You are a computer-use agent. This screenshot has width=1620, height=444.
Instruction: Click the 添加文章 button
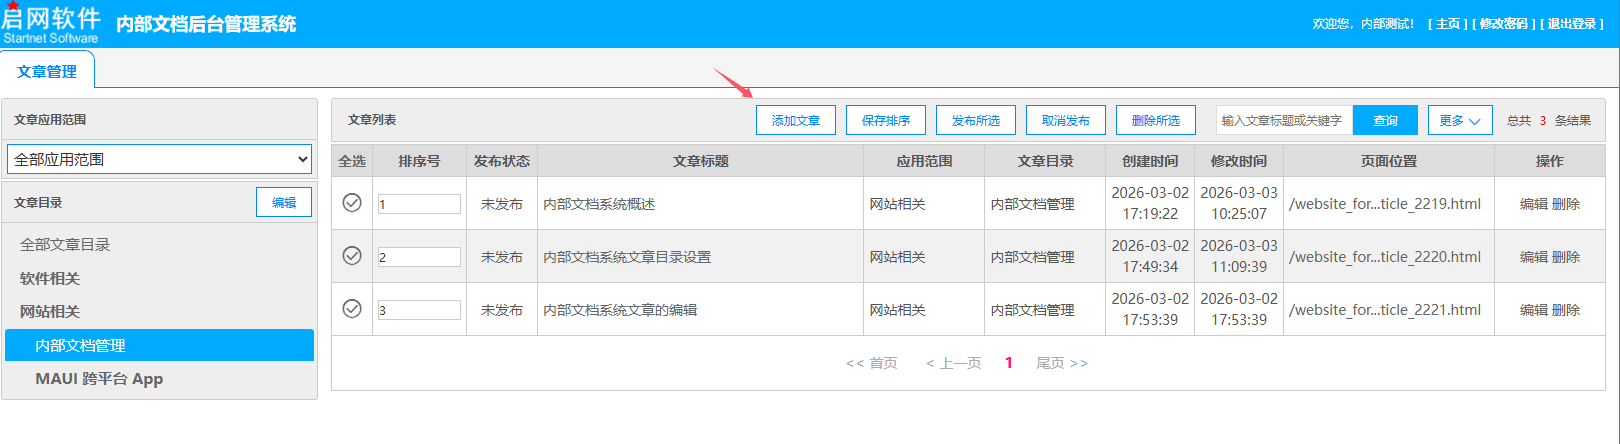coord(796,120)
